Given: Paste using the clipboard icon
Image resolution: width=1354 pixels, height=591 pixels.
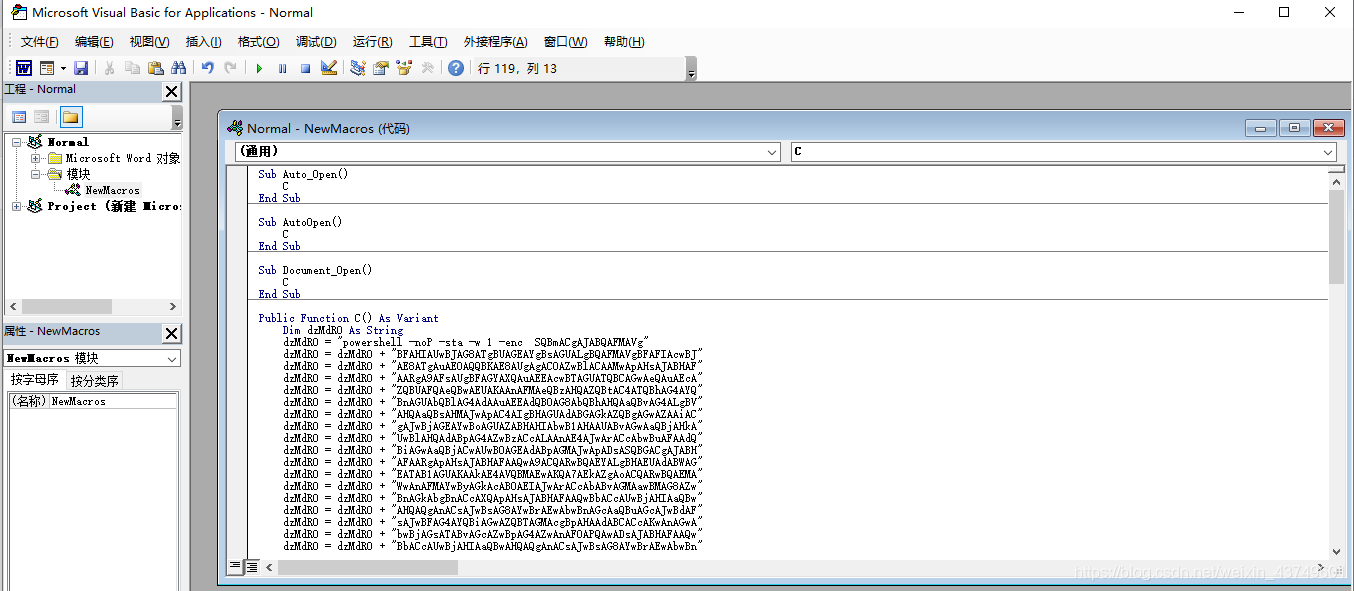Looking at the screenshot, I should click(x=155, y=68).
